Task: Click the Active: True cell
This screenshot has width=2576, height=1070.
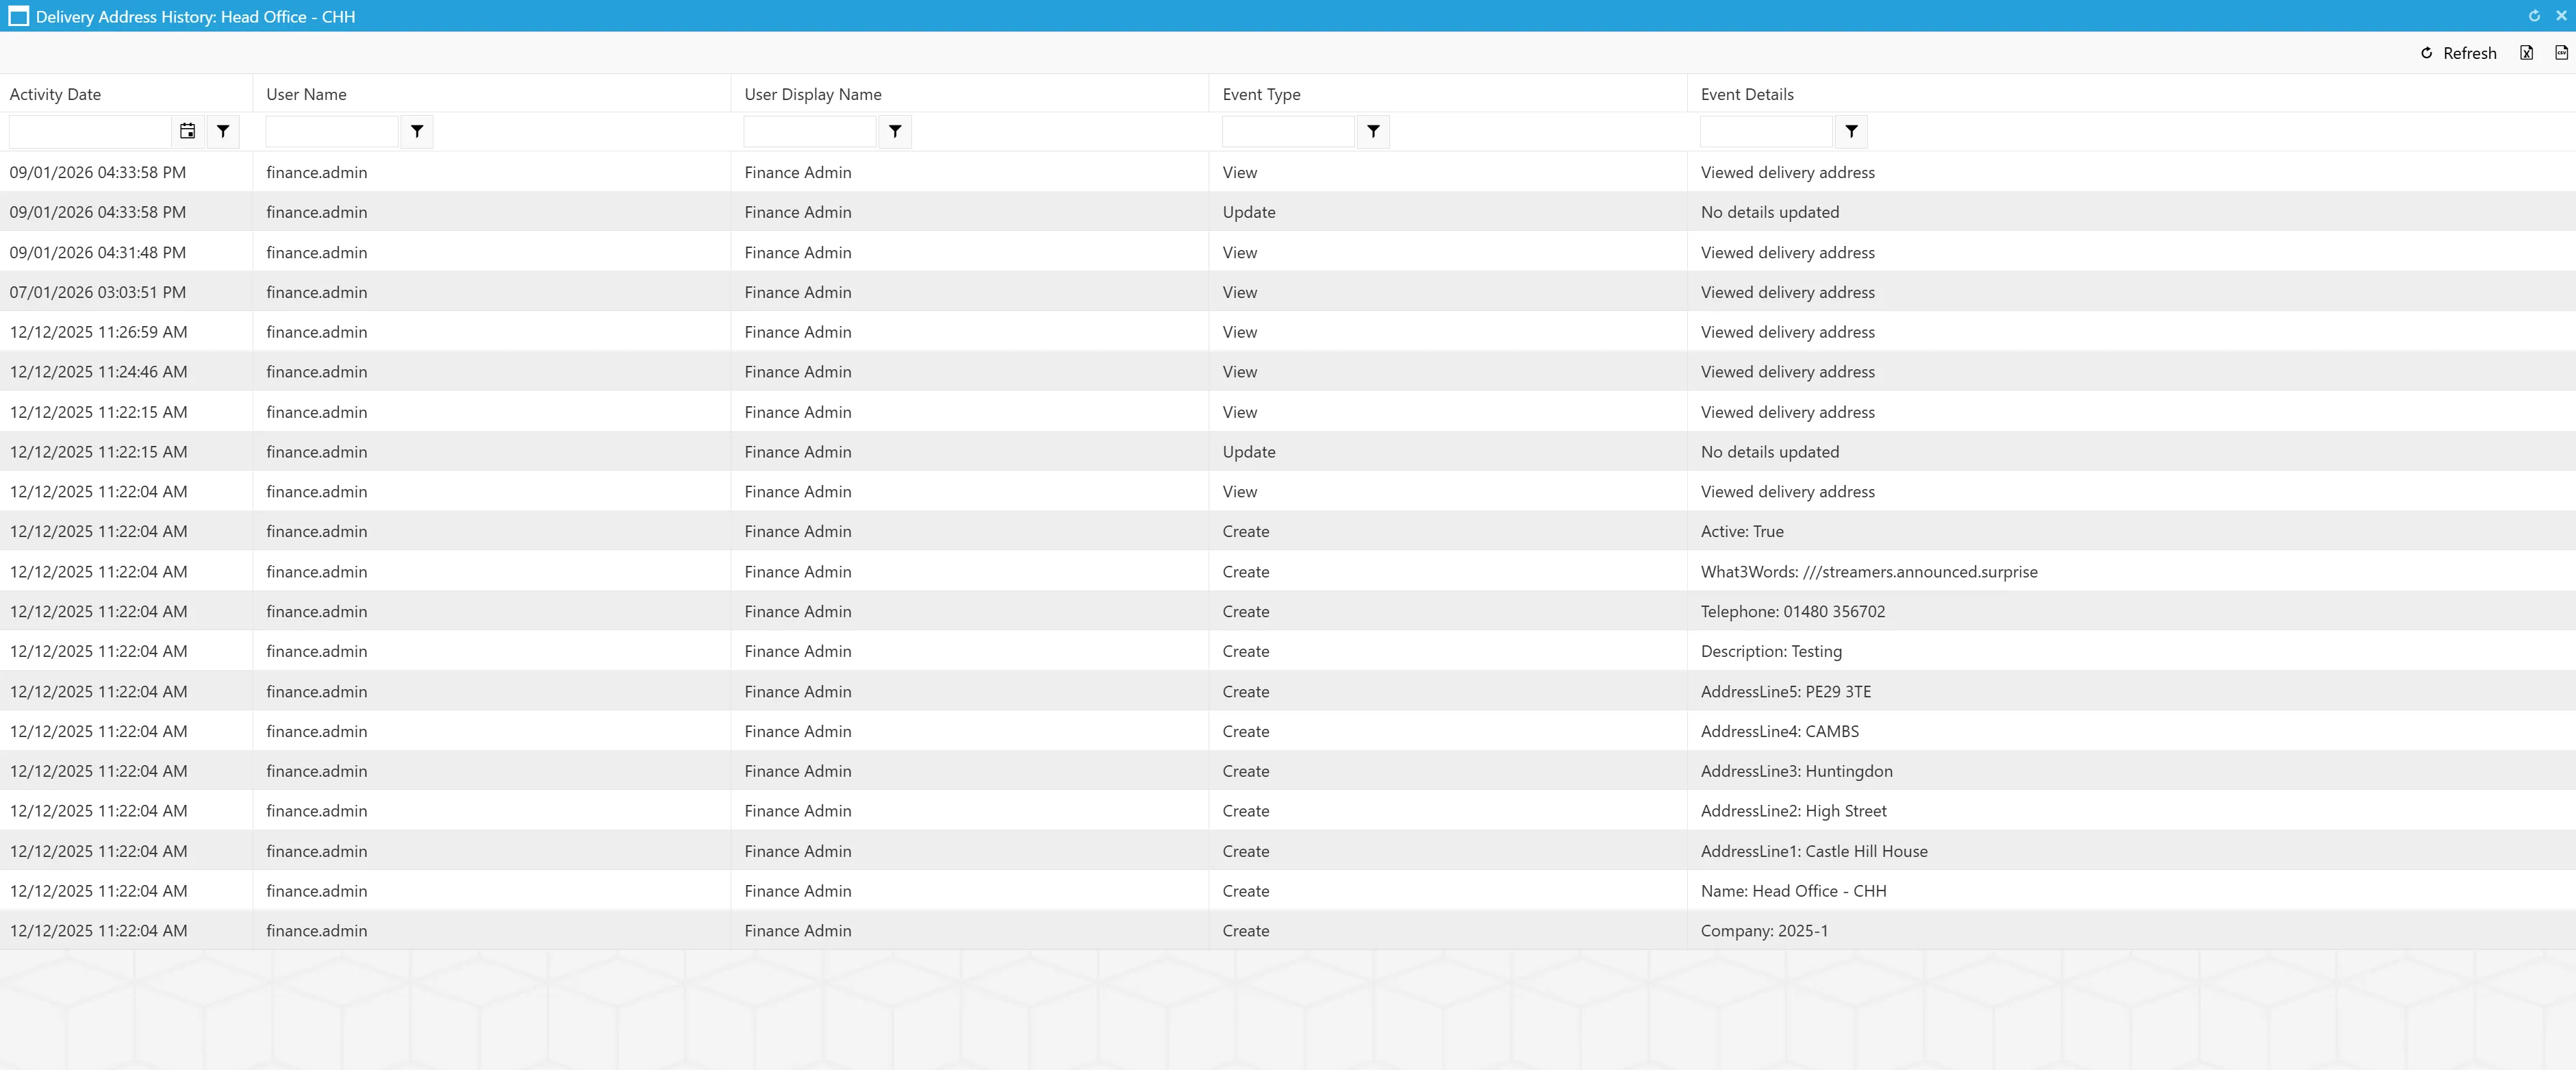Action: [2131, 531]
